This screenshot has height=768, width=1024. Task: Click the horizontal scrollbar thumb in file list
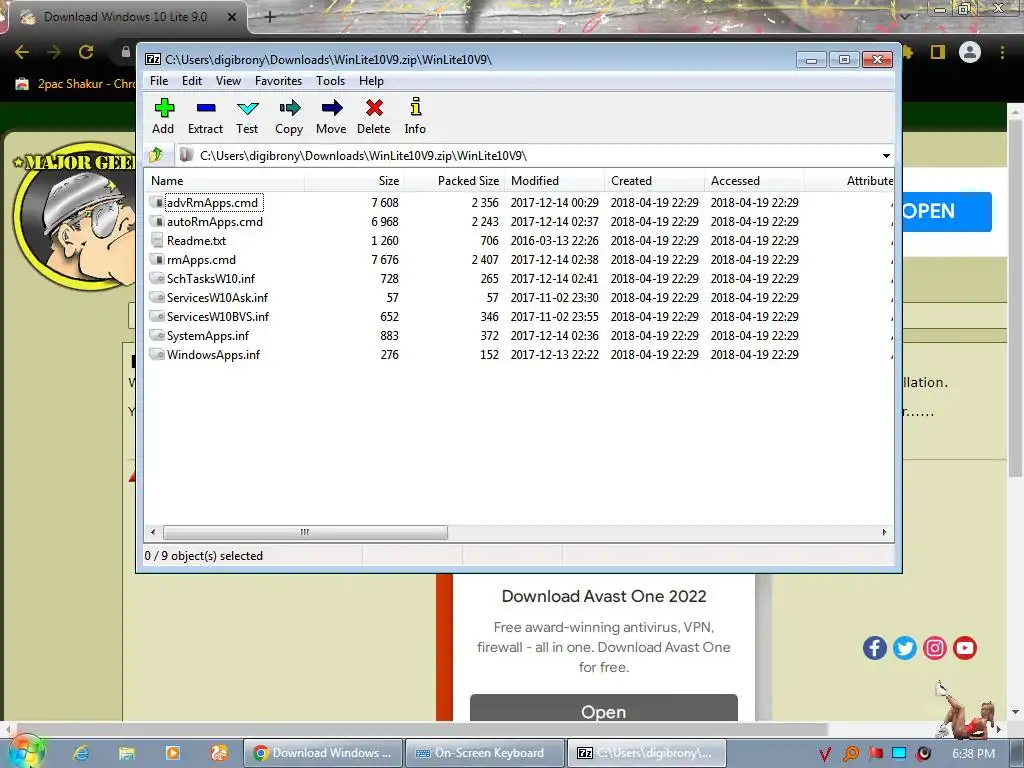click(305, 532)
